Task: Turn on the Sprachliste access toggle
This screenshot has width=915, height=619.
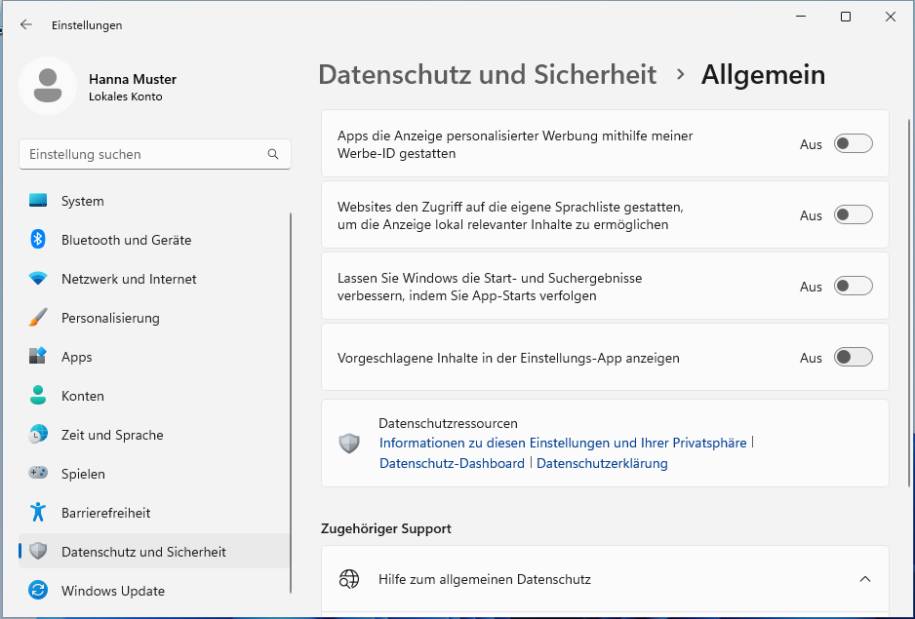Action: pos(851,215)
